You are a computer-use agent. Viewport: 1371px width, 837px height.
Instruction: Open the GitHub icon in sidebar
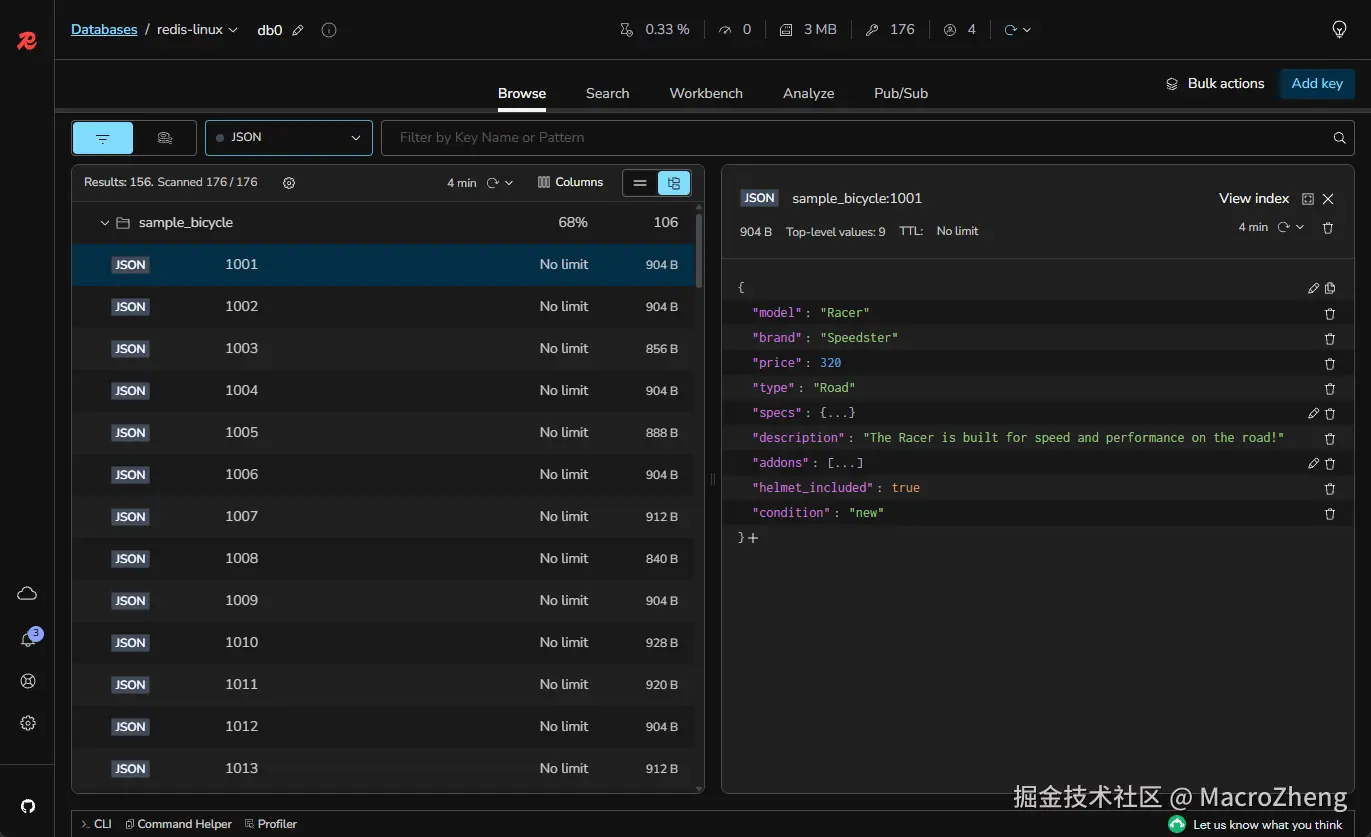pos(28,806)
